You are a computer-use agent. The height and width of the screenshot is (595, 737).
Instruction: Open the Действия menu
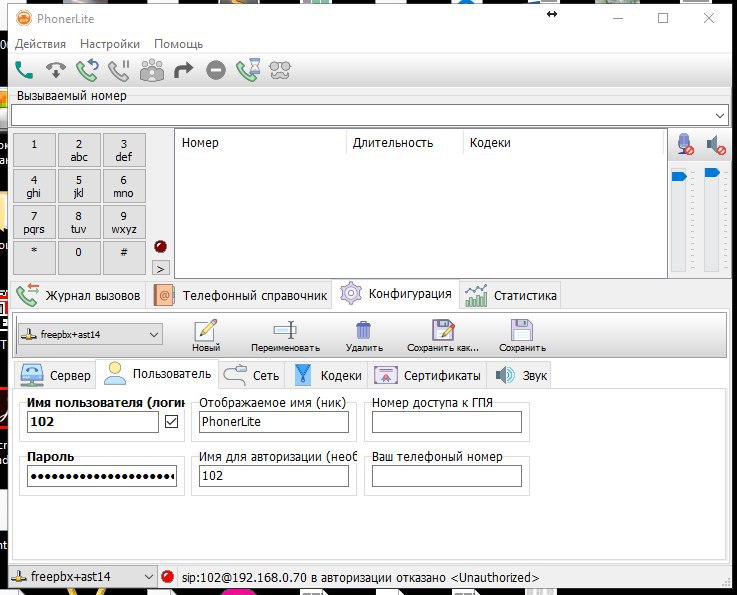(x=40, y=44)
